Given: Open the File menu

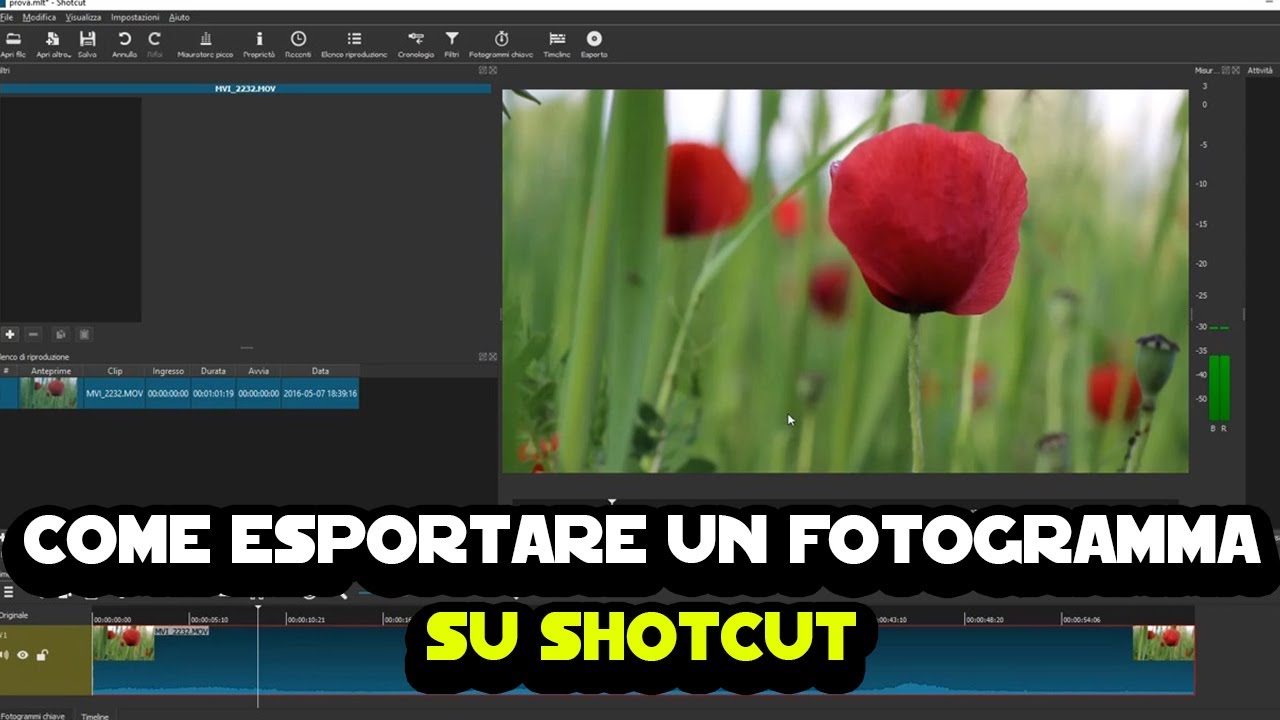Looking at the screenshot, I should (6, 17).
